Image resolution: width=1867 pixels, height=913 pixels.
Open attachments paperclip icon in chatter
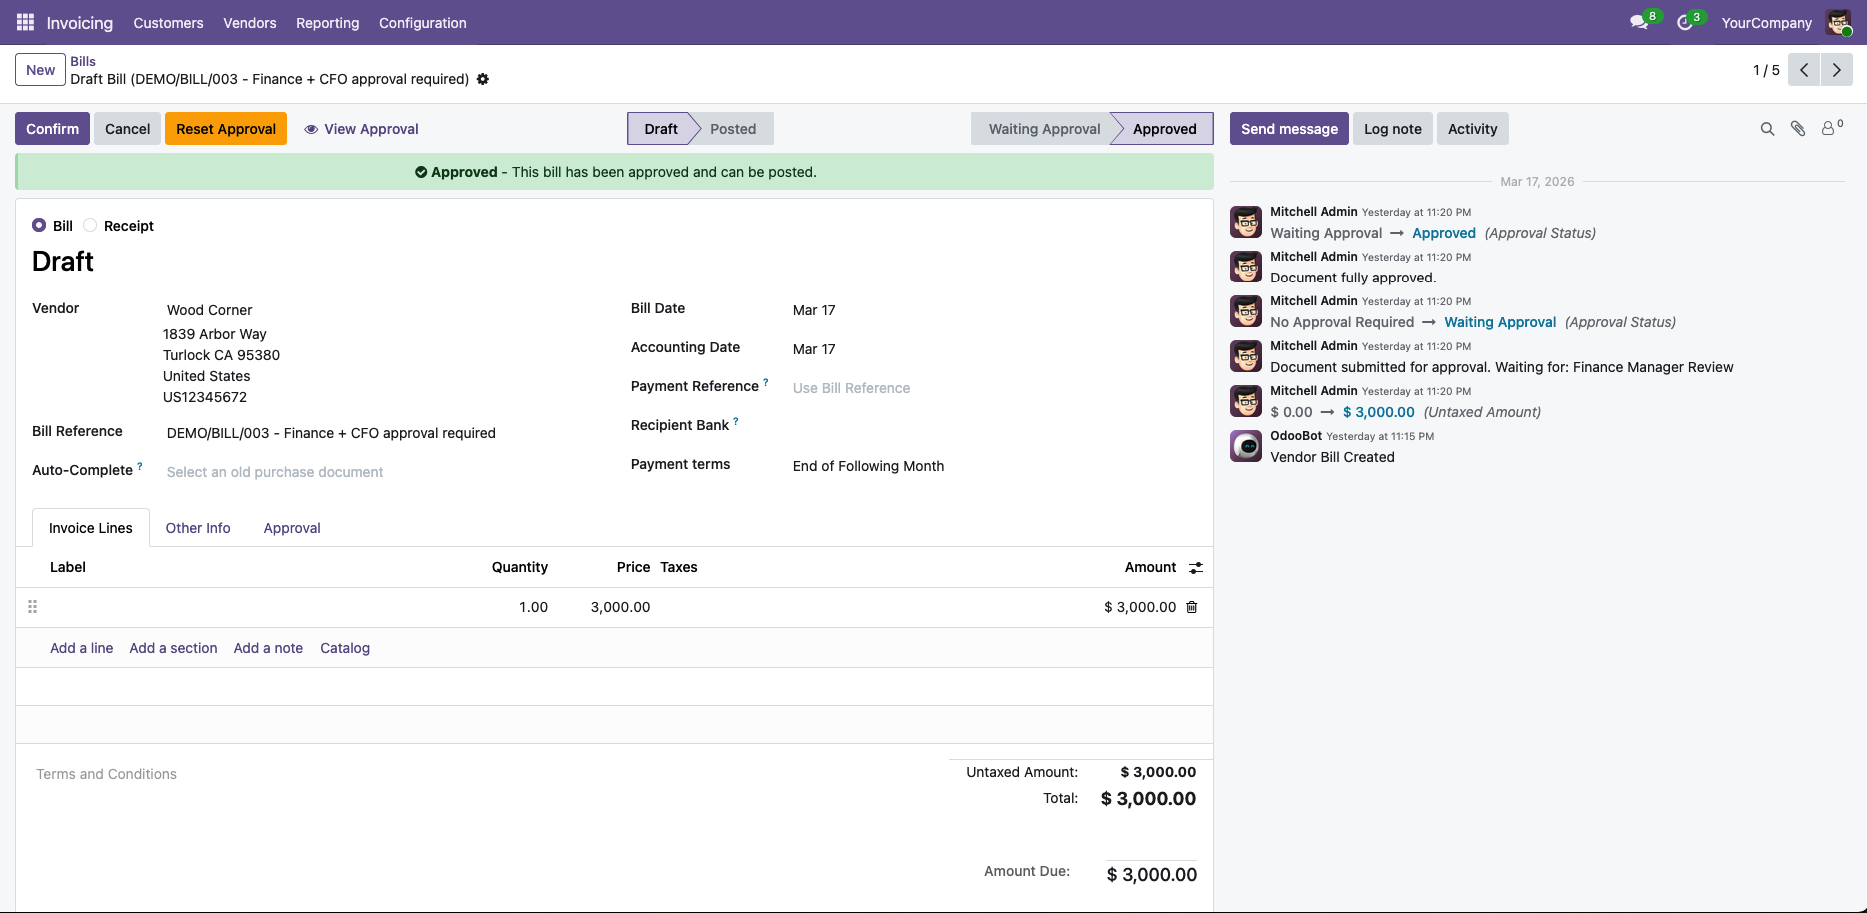[x=1798, y=129]
